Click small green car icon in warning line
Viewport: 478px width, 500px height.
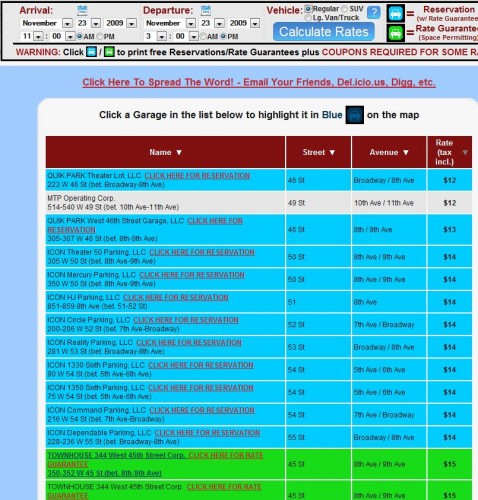coord(109,52)
